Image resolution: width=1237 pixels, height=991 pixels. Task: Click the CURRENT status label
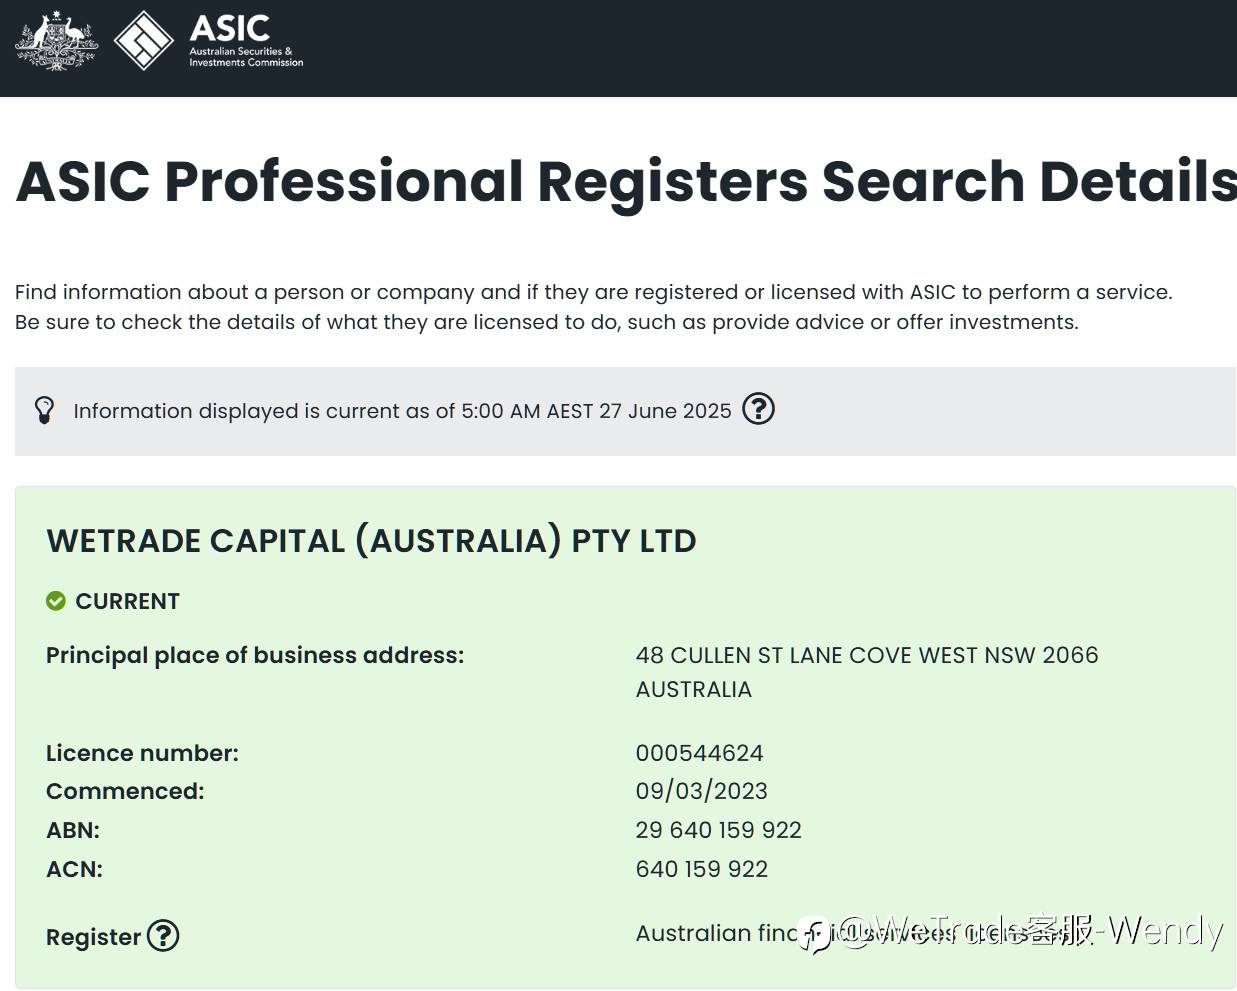[x=127, y=601]
